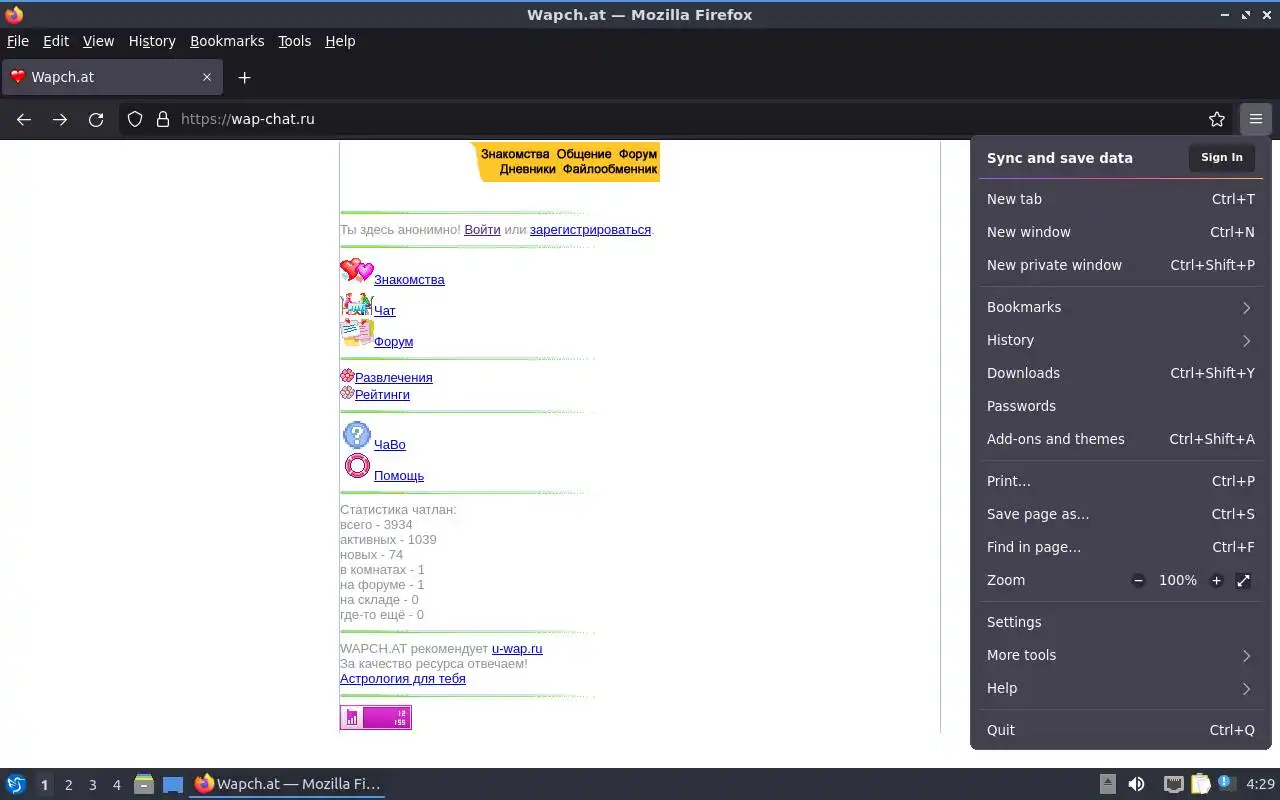This screenshot has width=1280, height=800.
Task: Zoom in with the plus button
Action: pos(1216,581)
